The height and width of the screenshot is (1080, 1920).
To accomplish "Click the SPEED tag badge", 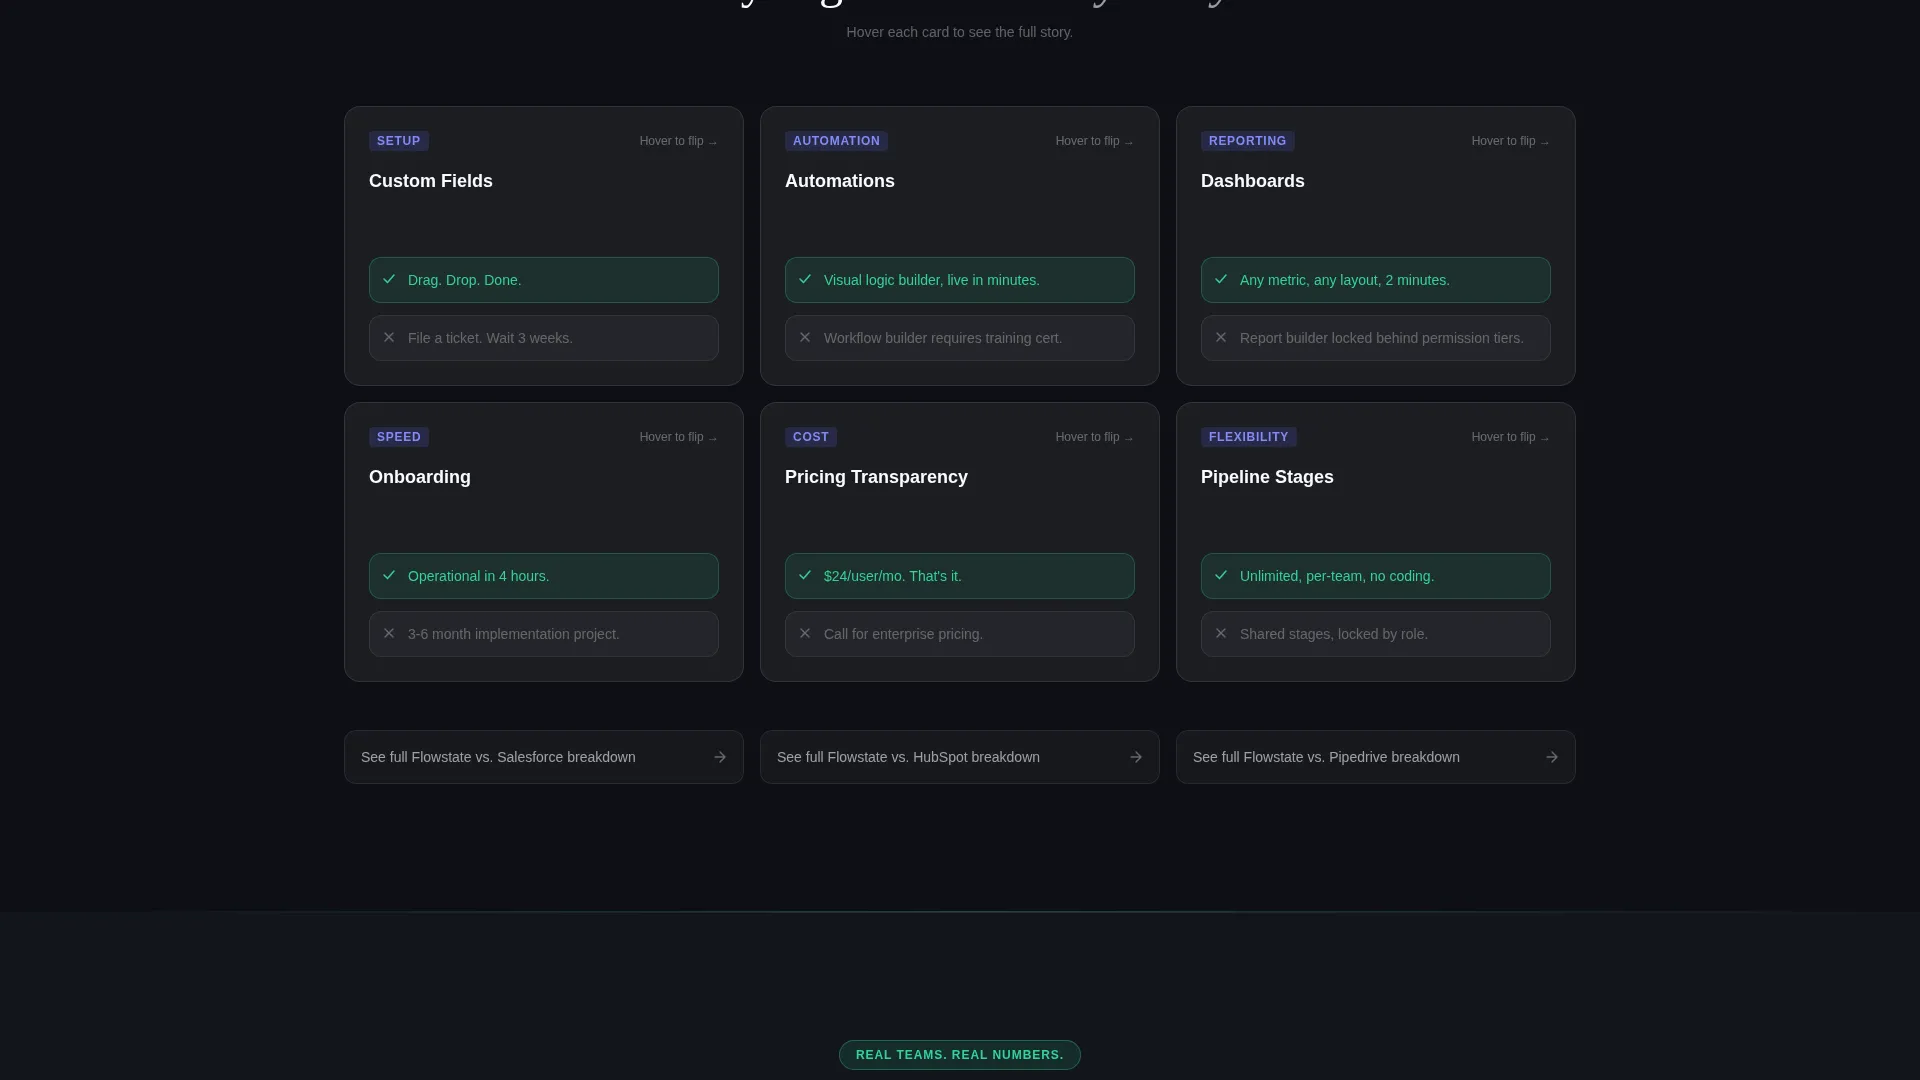I will [399, 437].
